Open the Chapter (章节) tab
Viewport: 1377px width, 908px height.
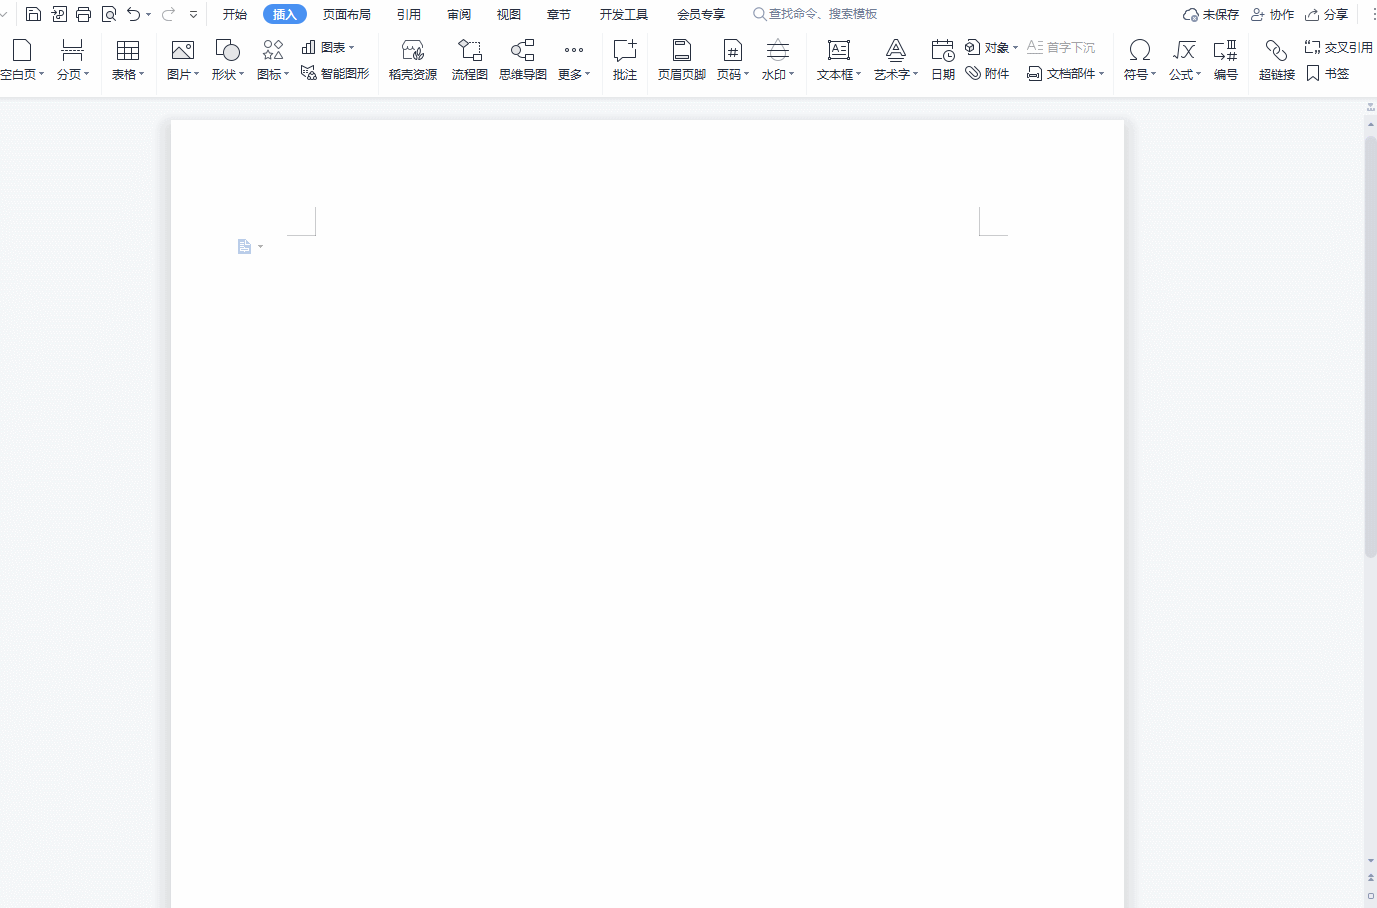[x=559, y=14]
